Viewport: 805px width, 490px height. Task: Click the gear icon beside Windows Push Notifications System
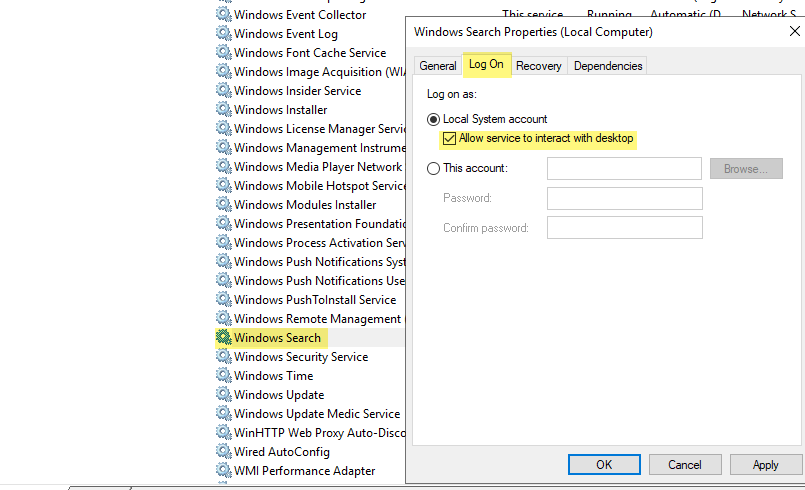(223, 261)
